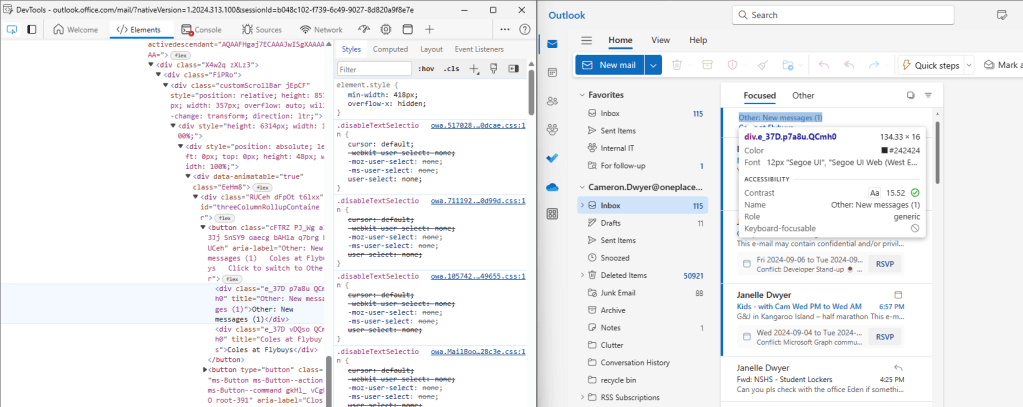The image size is (1023, 407).
Task: Open the OneDrive cloud icon in rail
Action: [x=552, y=187]
